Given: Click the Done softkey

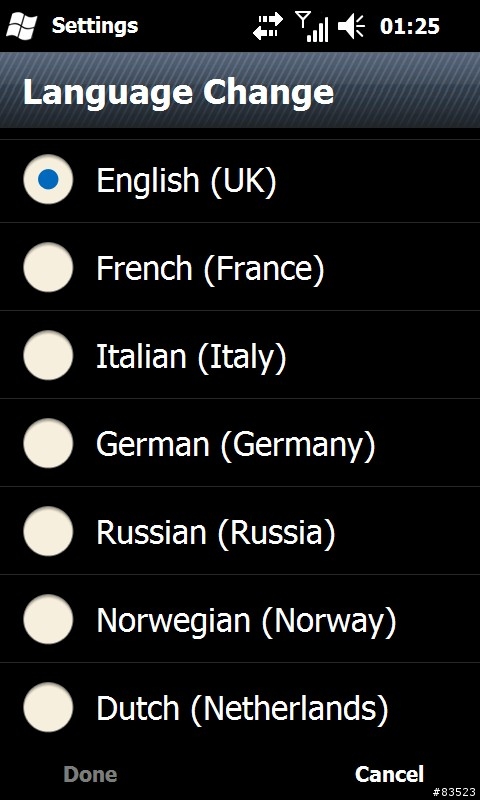Looking at the screenshot, I should pyautogui.click(x=90, y=774).
